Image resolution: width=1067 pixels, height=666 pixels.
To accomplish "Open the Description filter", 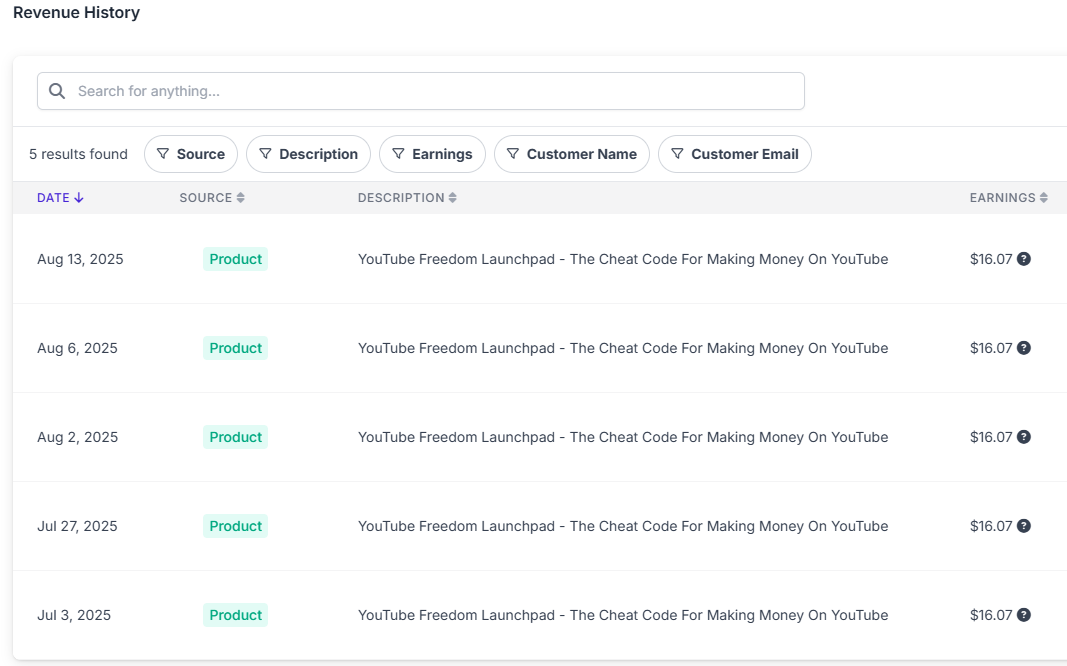I will click(x=308, y=154).
